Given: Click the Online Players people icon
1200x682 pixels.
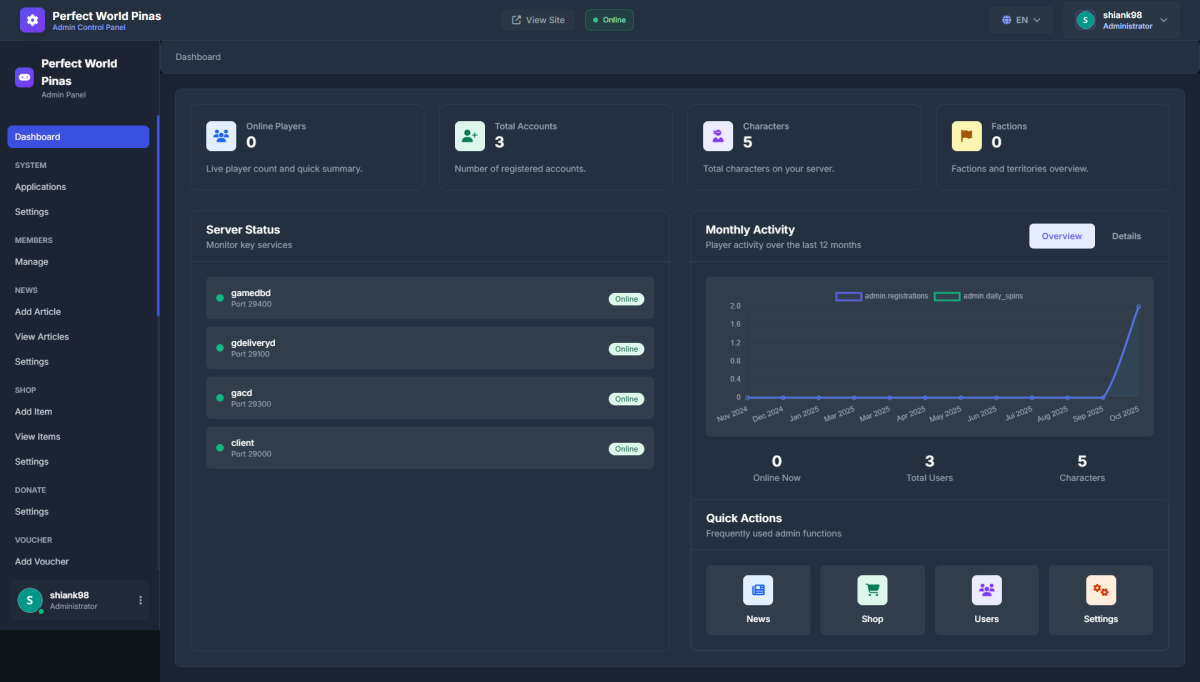Looking at the screenshot, I should coord(221,136).
